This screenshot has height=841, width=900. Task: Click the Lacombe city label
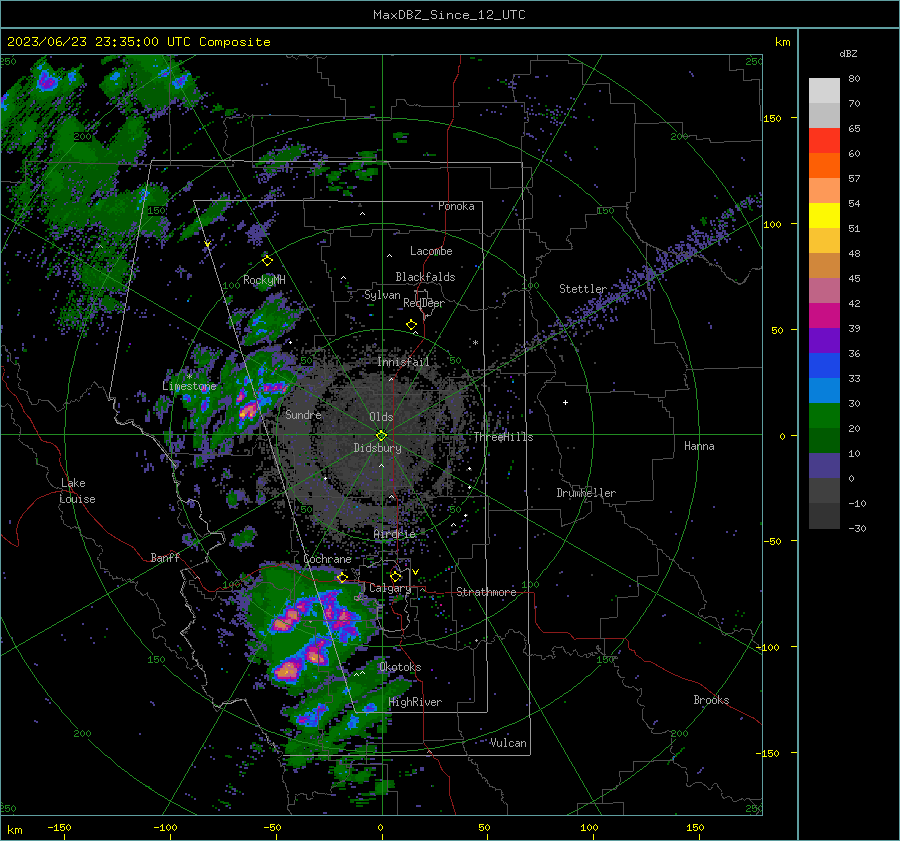(x=431, y=251)
